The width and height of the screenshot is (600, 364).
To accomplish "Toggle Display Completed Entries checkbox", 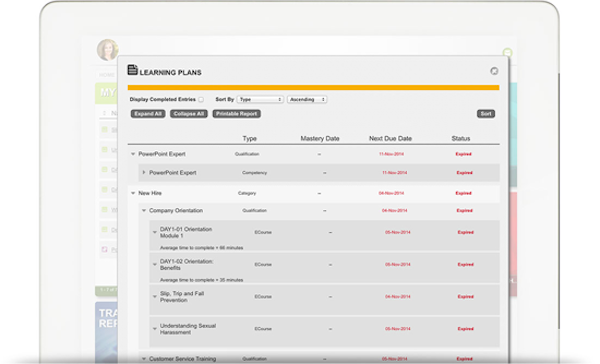I will [x=201, y=100].
